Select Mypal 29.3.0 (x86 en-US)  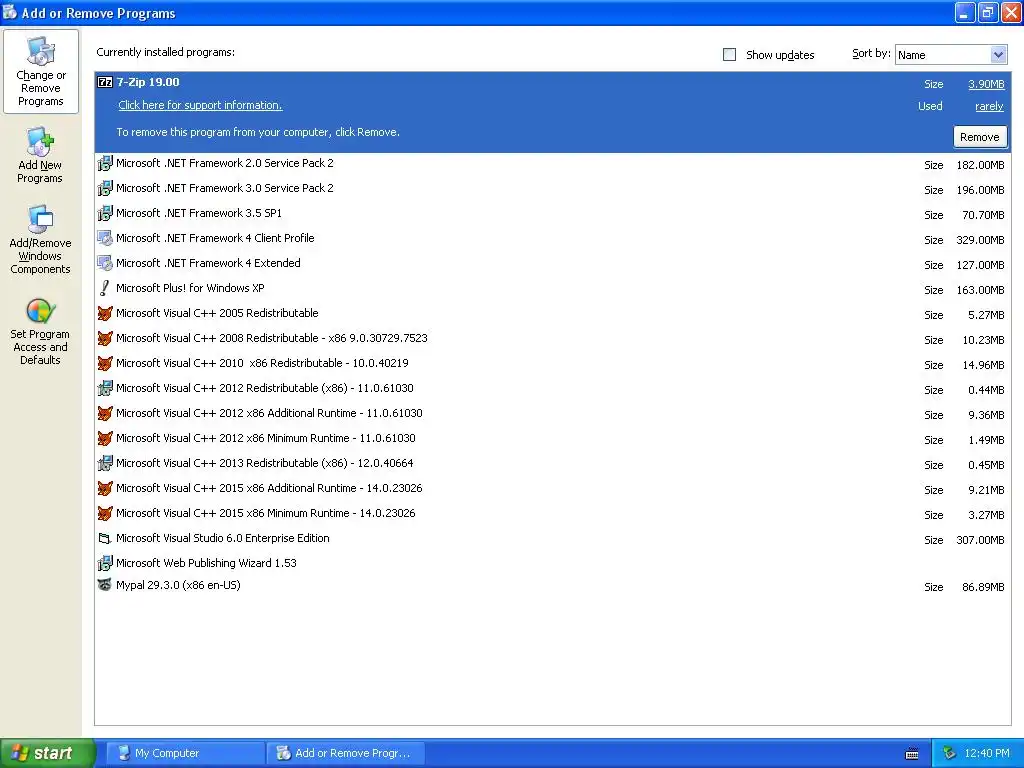pyautogui.click(x=552, y=586)
